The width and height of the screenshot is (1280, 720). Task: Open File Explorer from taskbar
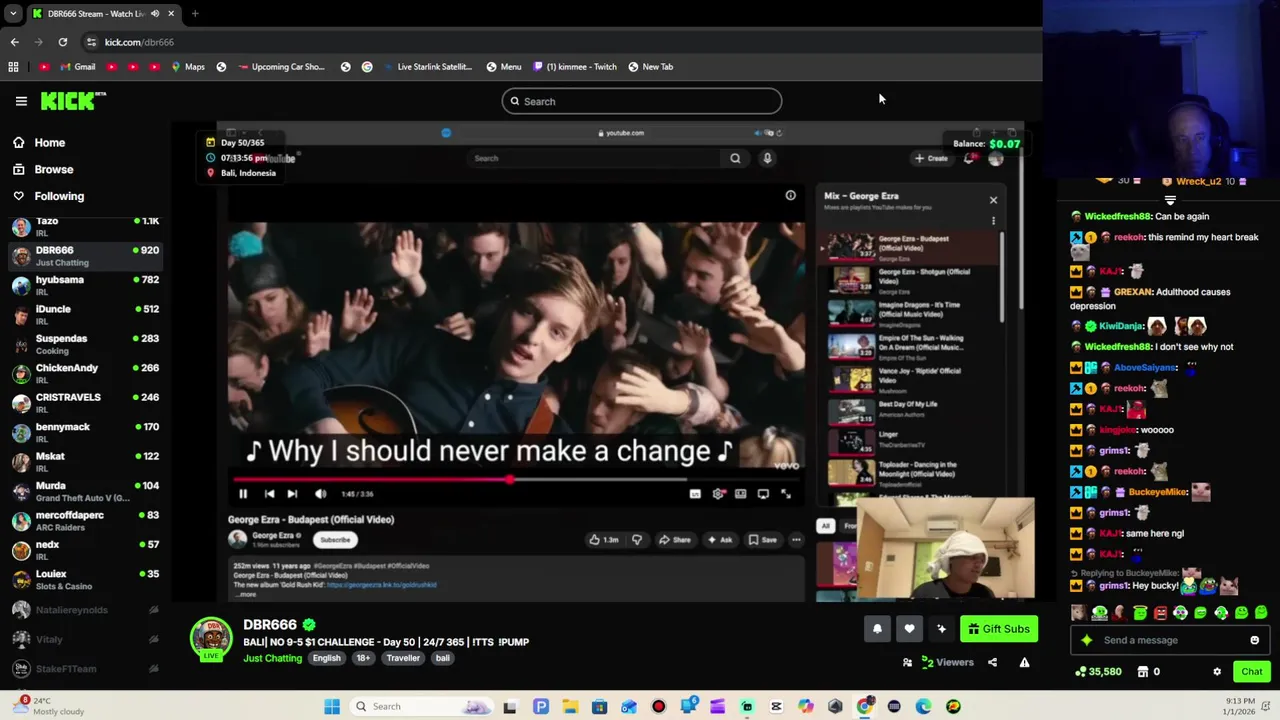coord(570,707)
